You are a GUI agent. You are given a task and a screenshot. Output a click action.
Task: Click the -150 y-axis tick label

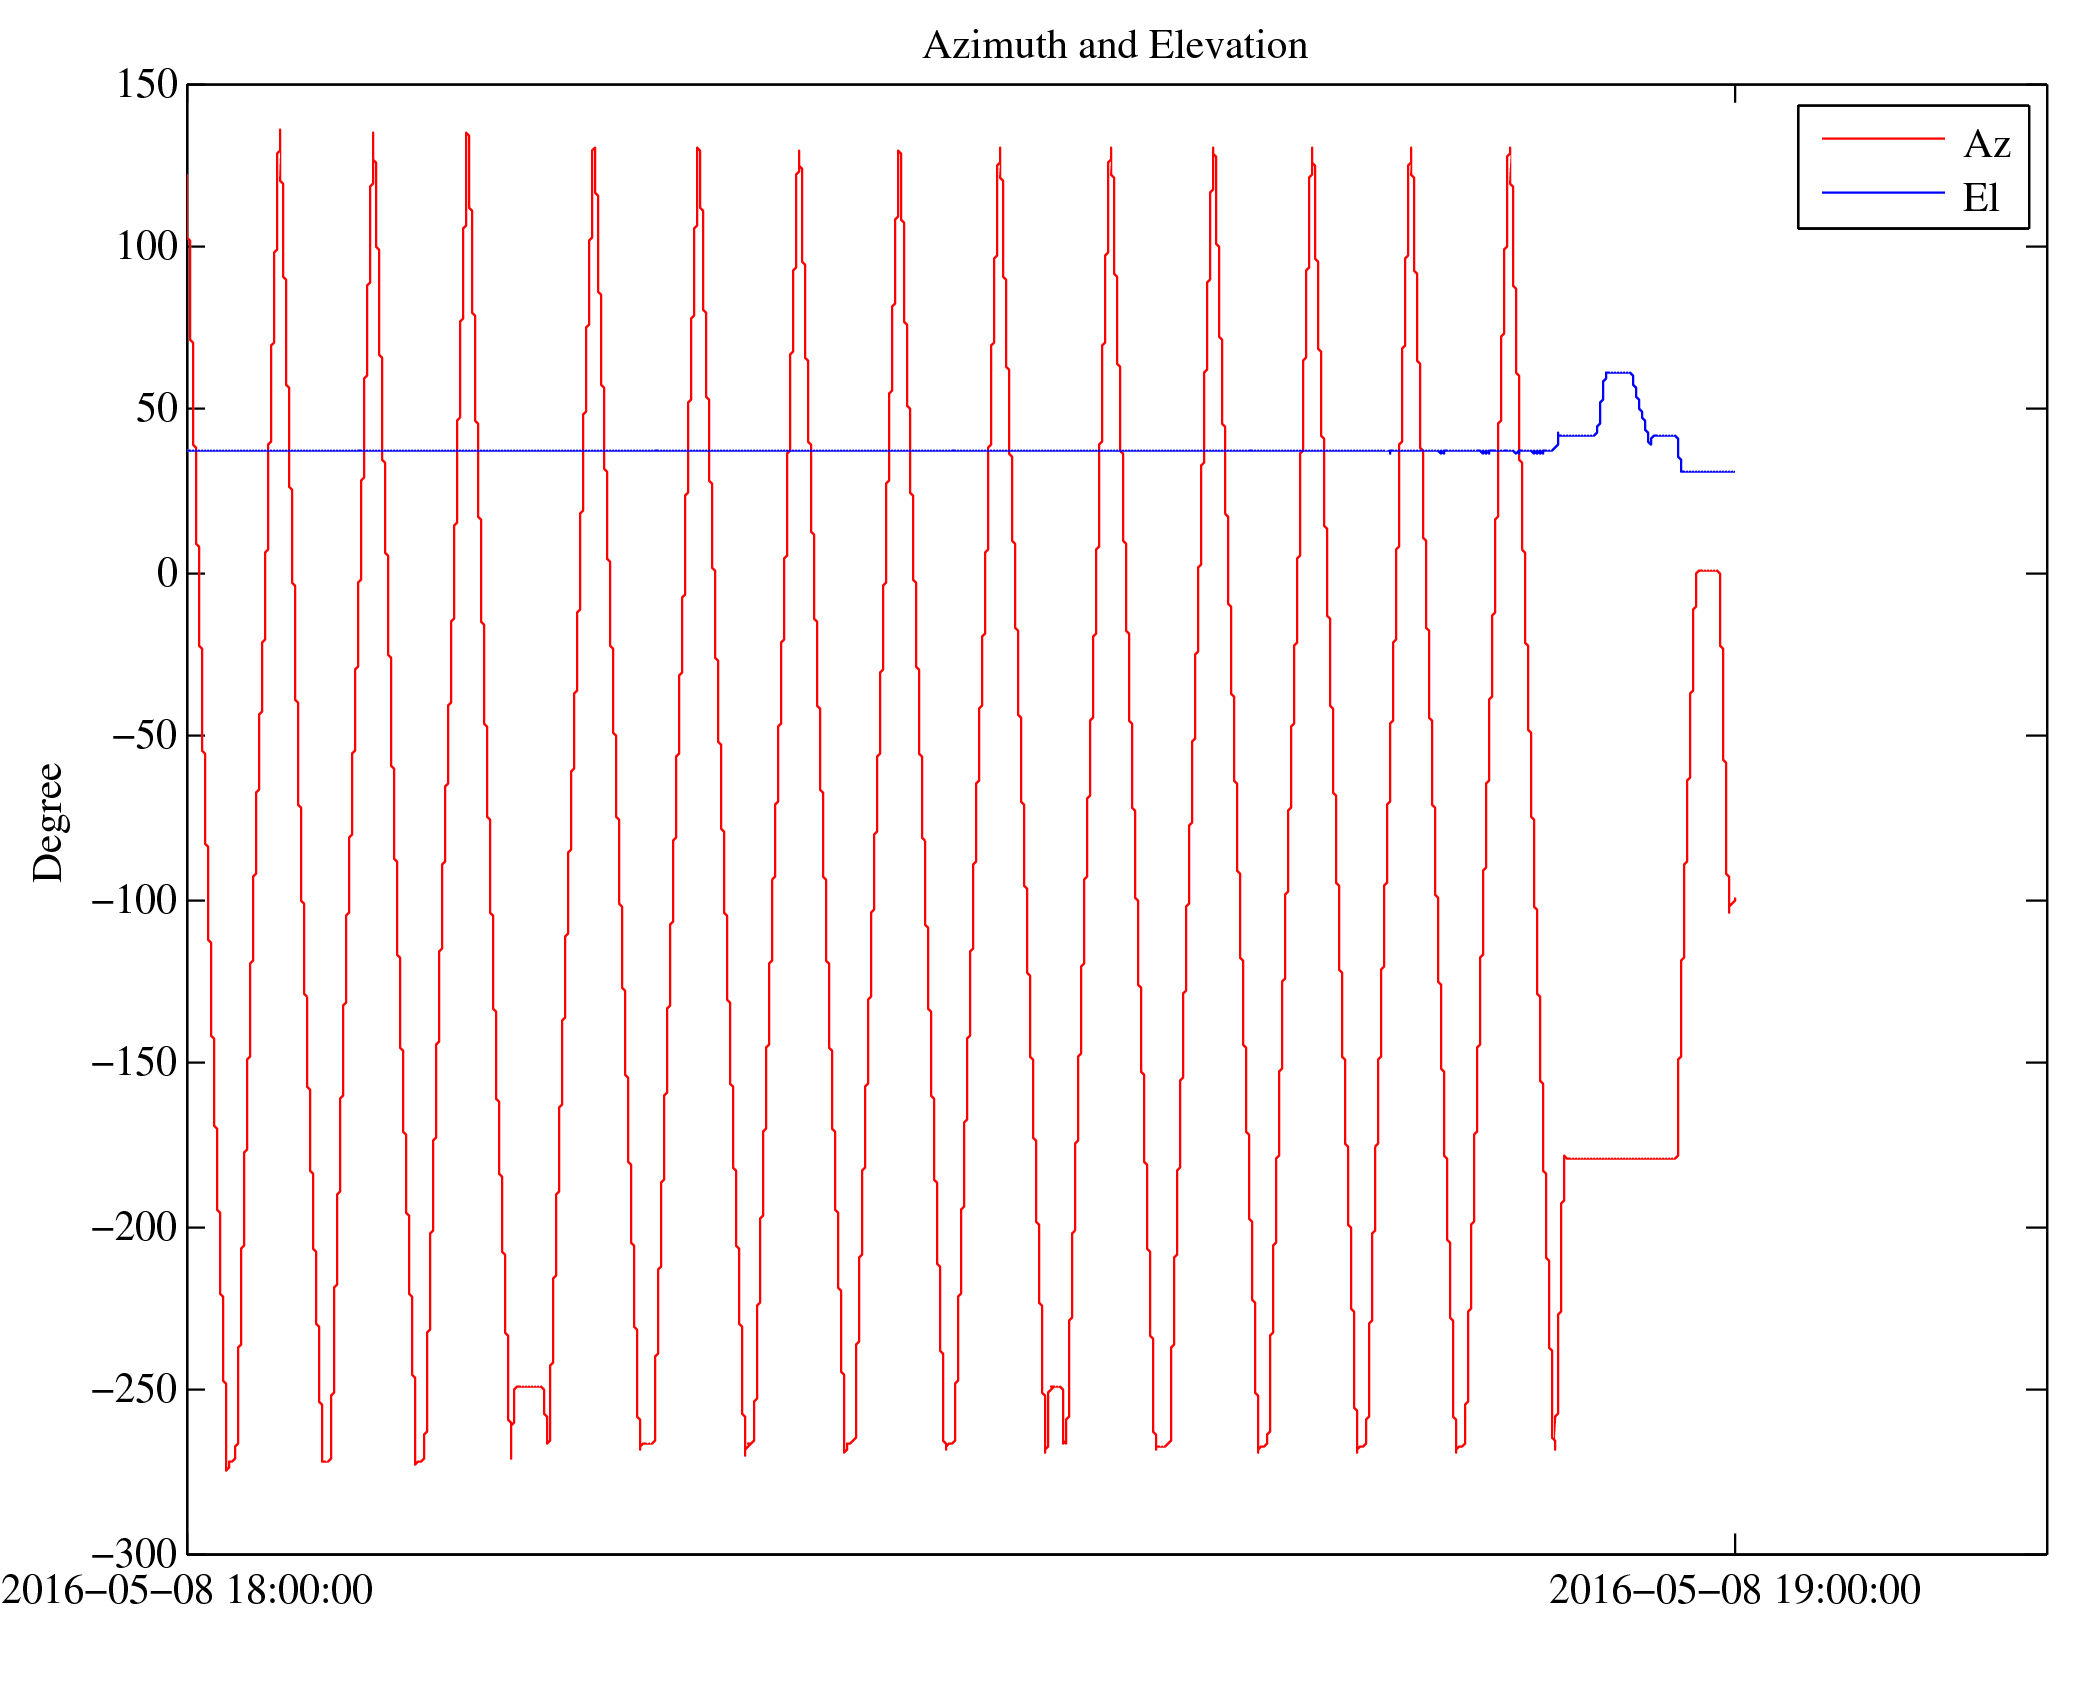coord(134,1062)
